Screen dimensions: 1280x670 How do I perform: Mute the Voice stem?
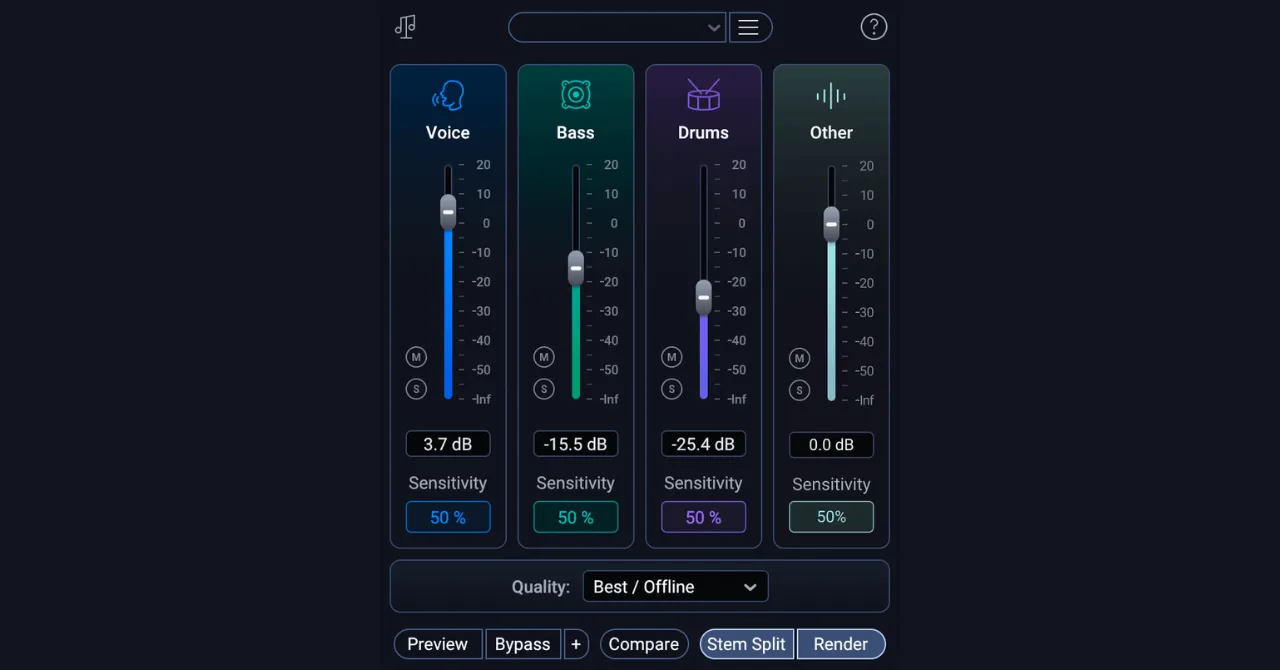pyautogui.click(x=416, y=357)
